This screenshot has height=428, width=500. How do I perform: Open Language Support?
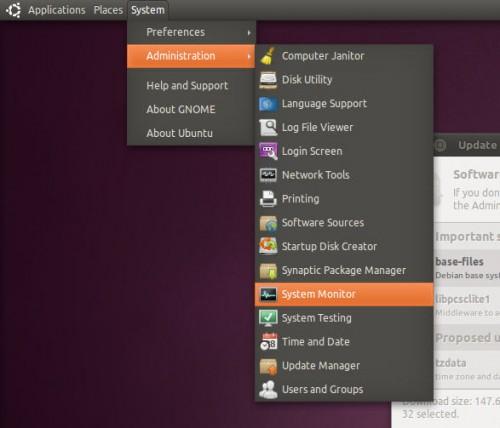point(344,104)
